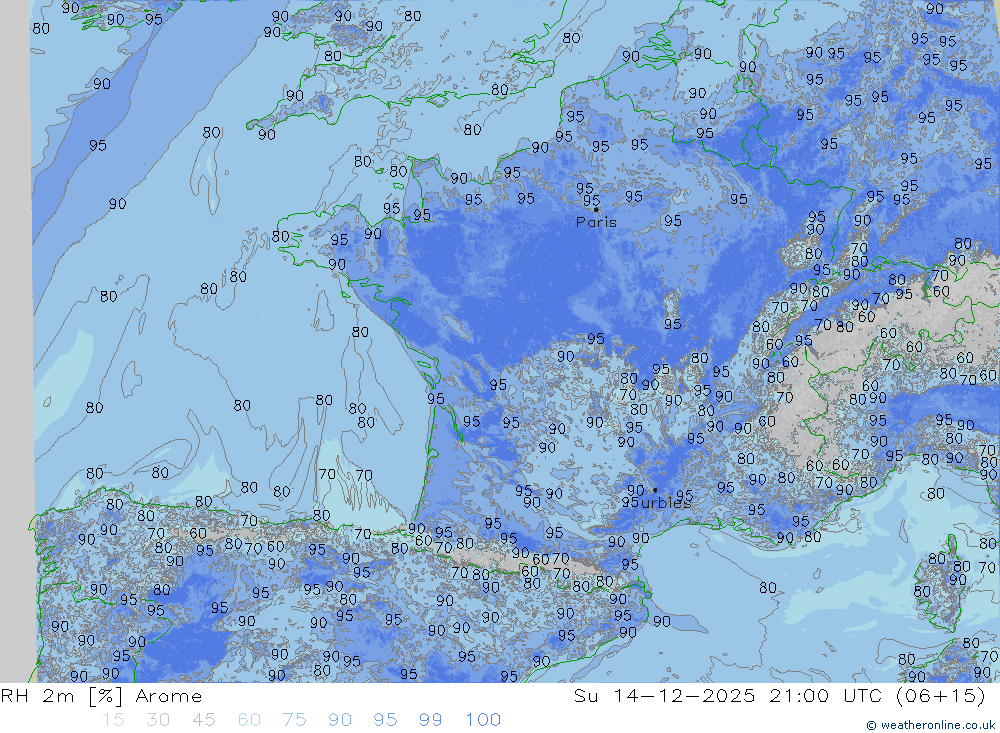This screenshot has height=733, width=1000.
Task: Click the Paris city label
Action: point(596,222)
